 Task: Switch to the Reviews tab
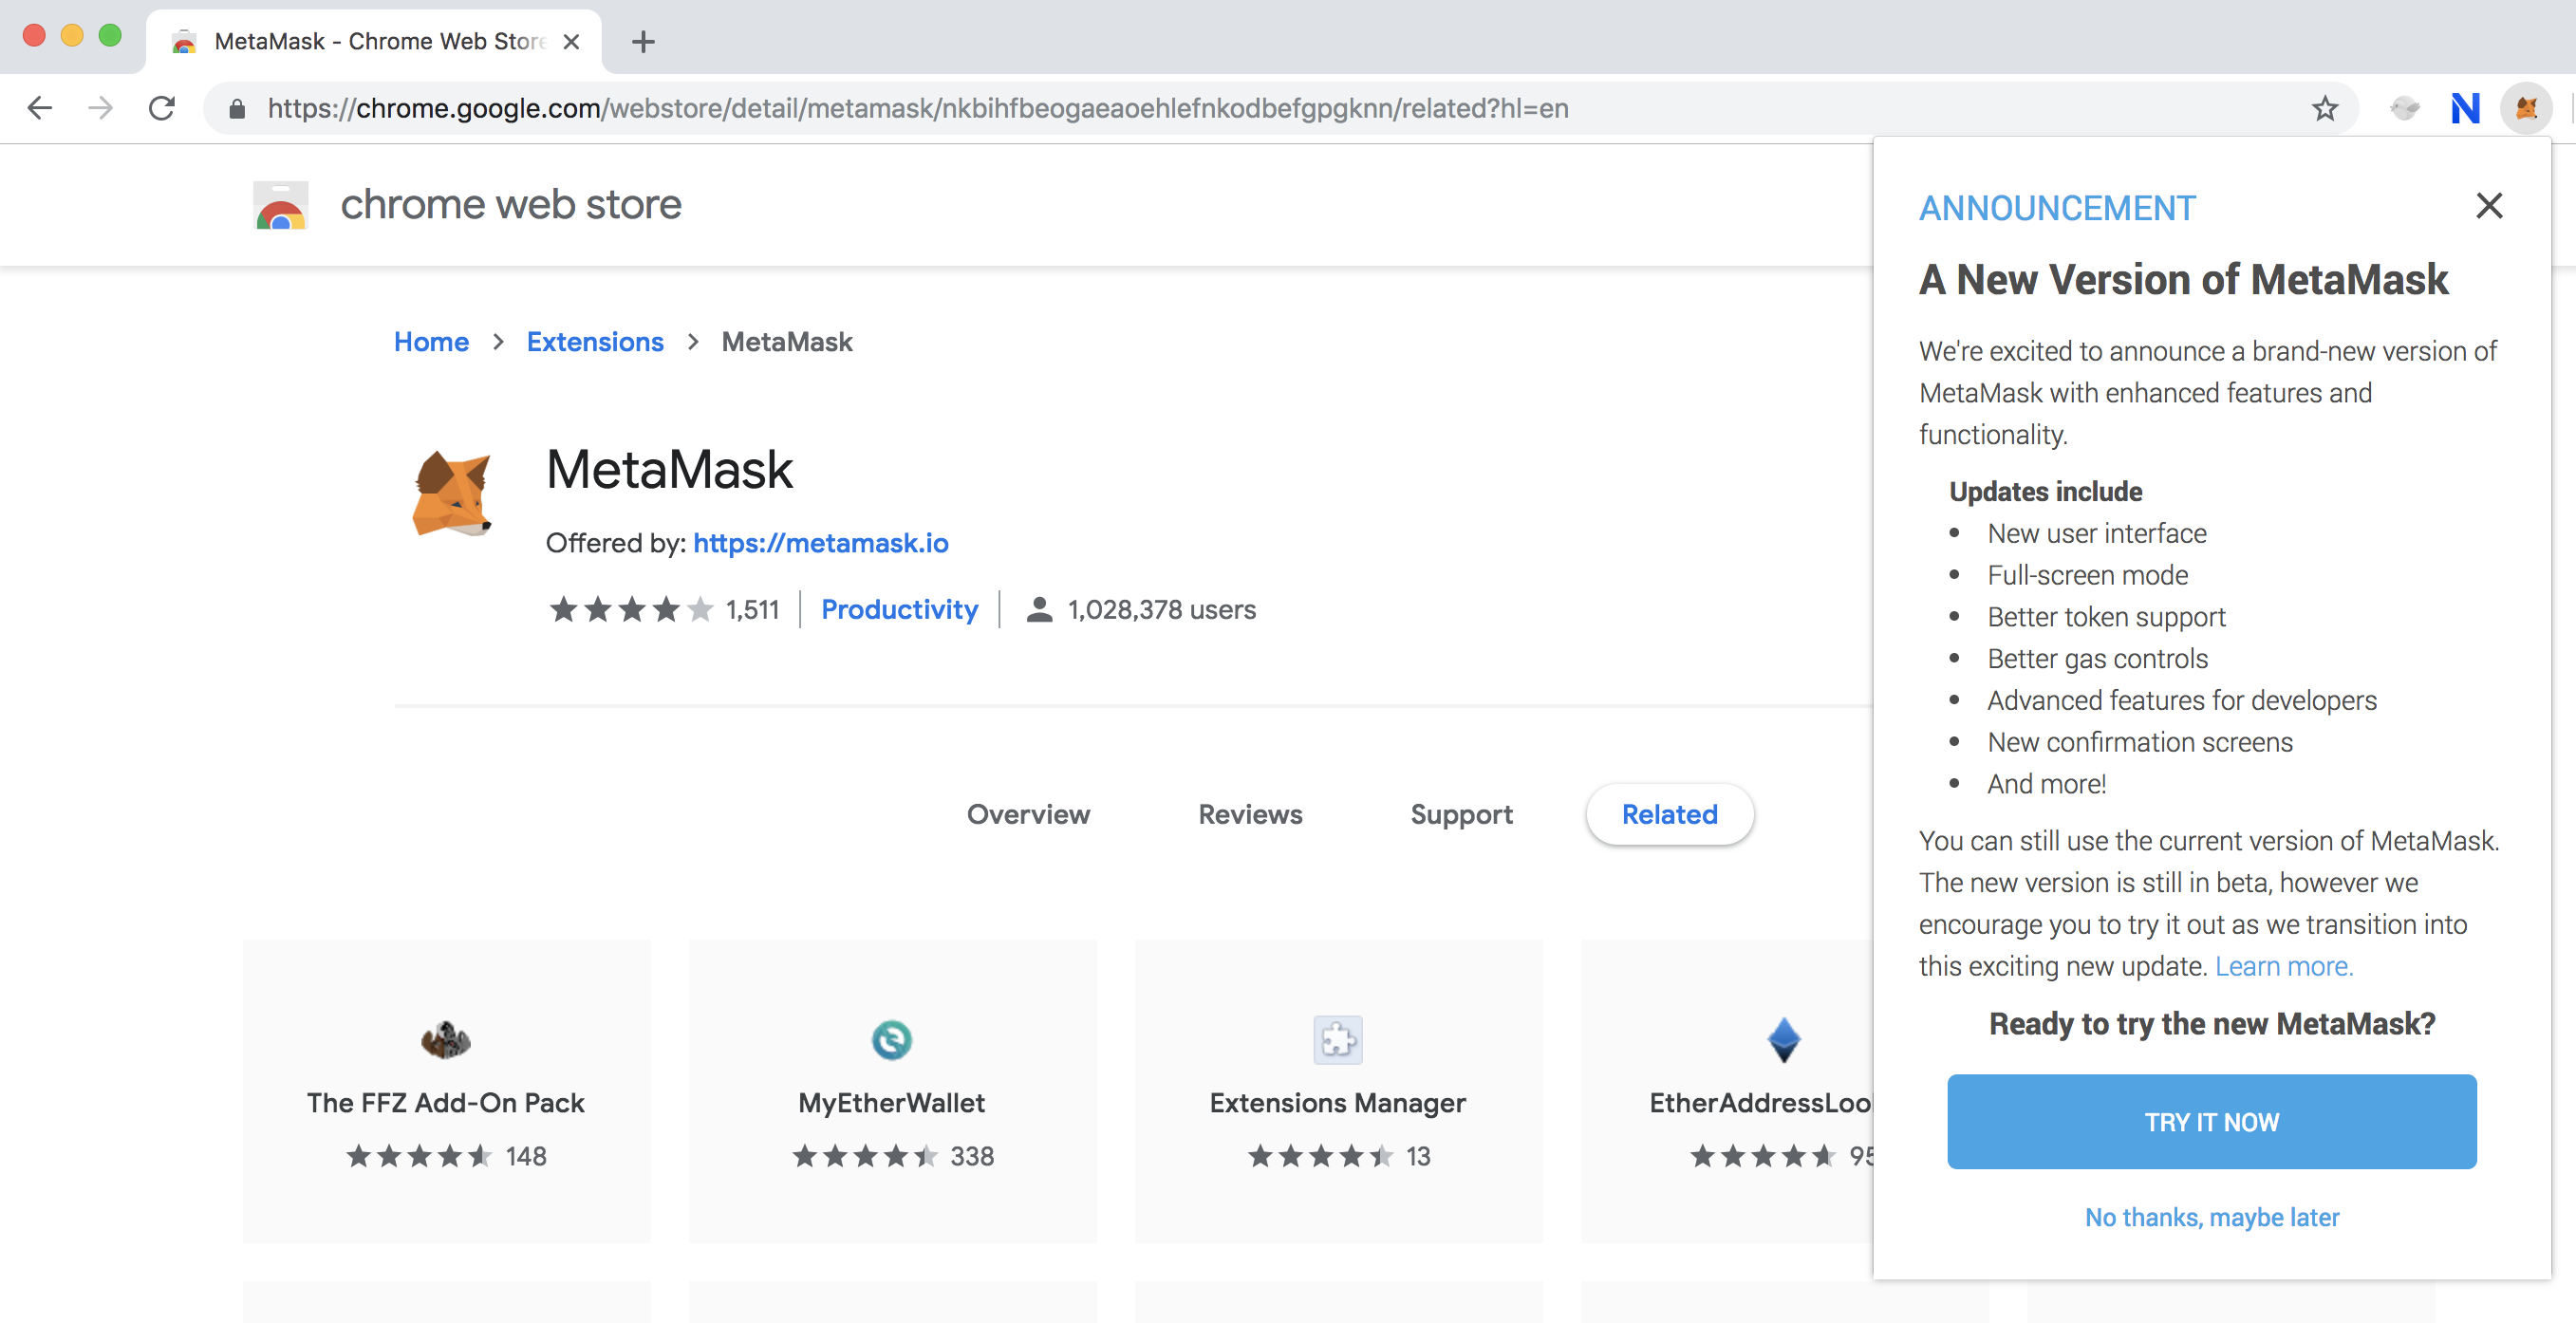coord(1250,814)
